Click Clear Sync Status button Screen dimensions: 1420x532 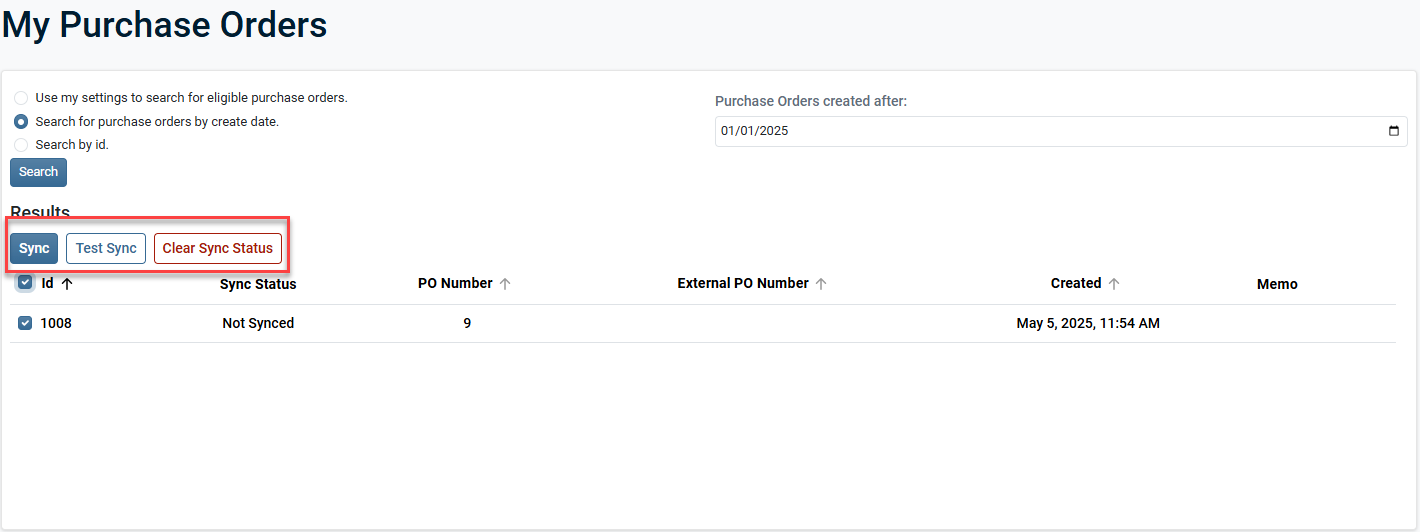[x=218, y=249]
